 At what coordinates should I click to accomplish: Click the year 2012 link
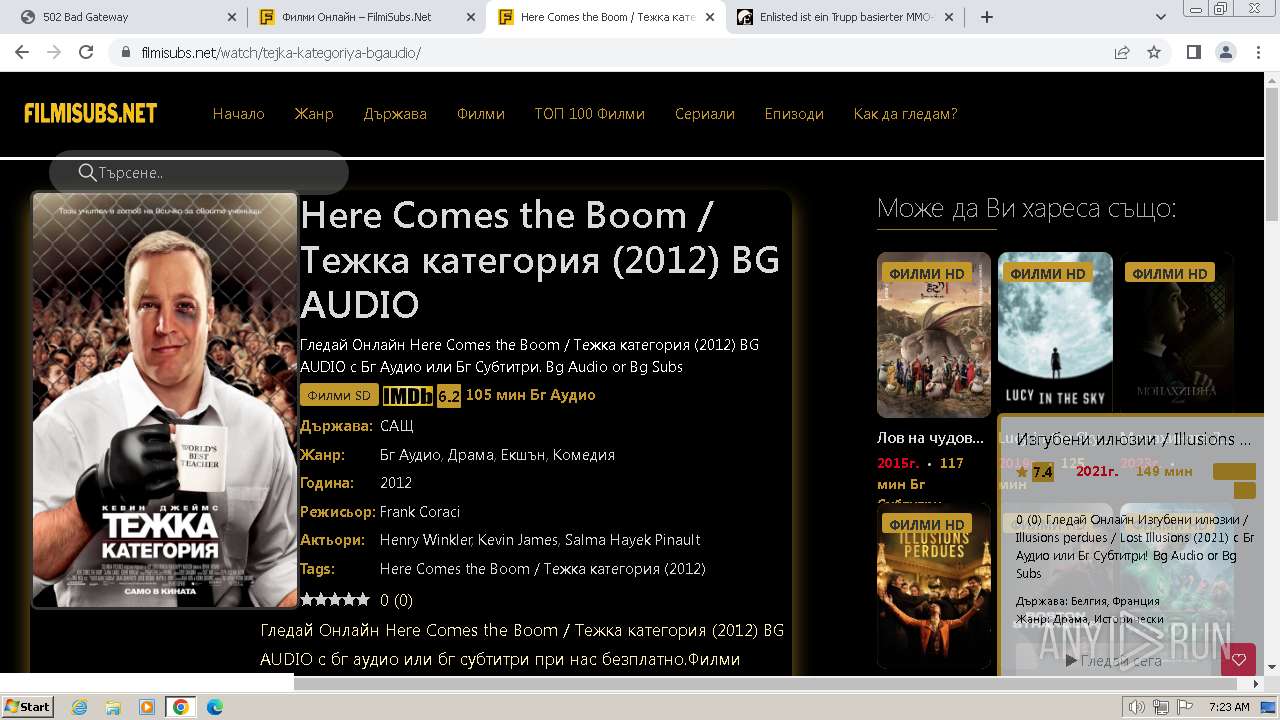pos(396,483)
